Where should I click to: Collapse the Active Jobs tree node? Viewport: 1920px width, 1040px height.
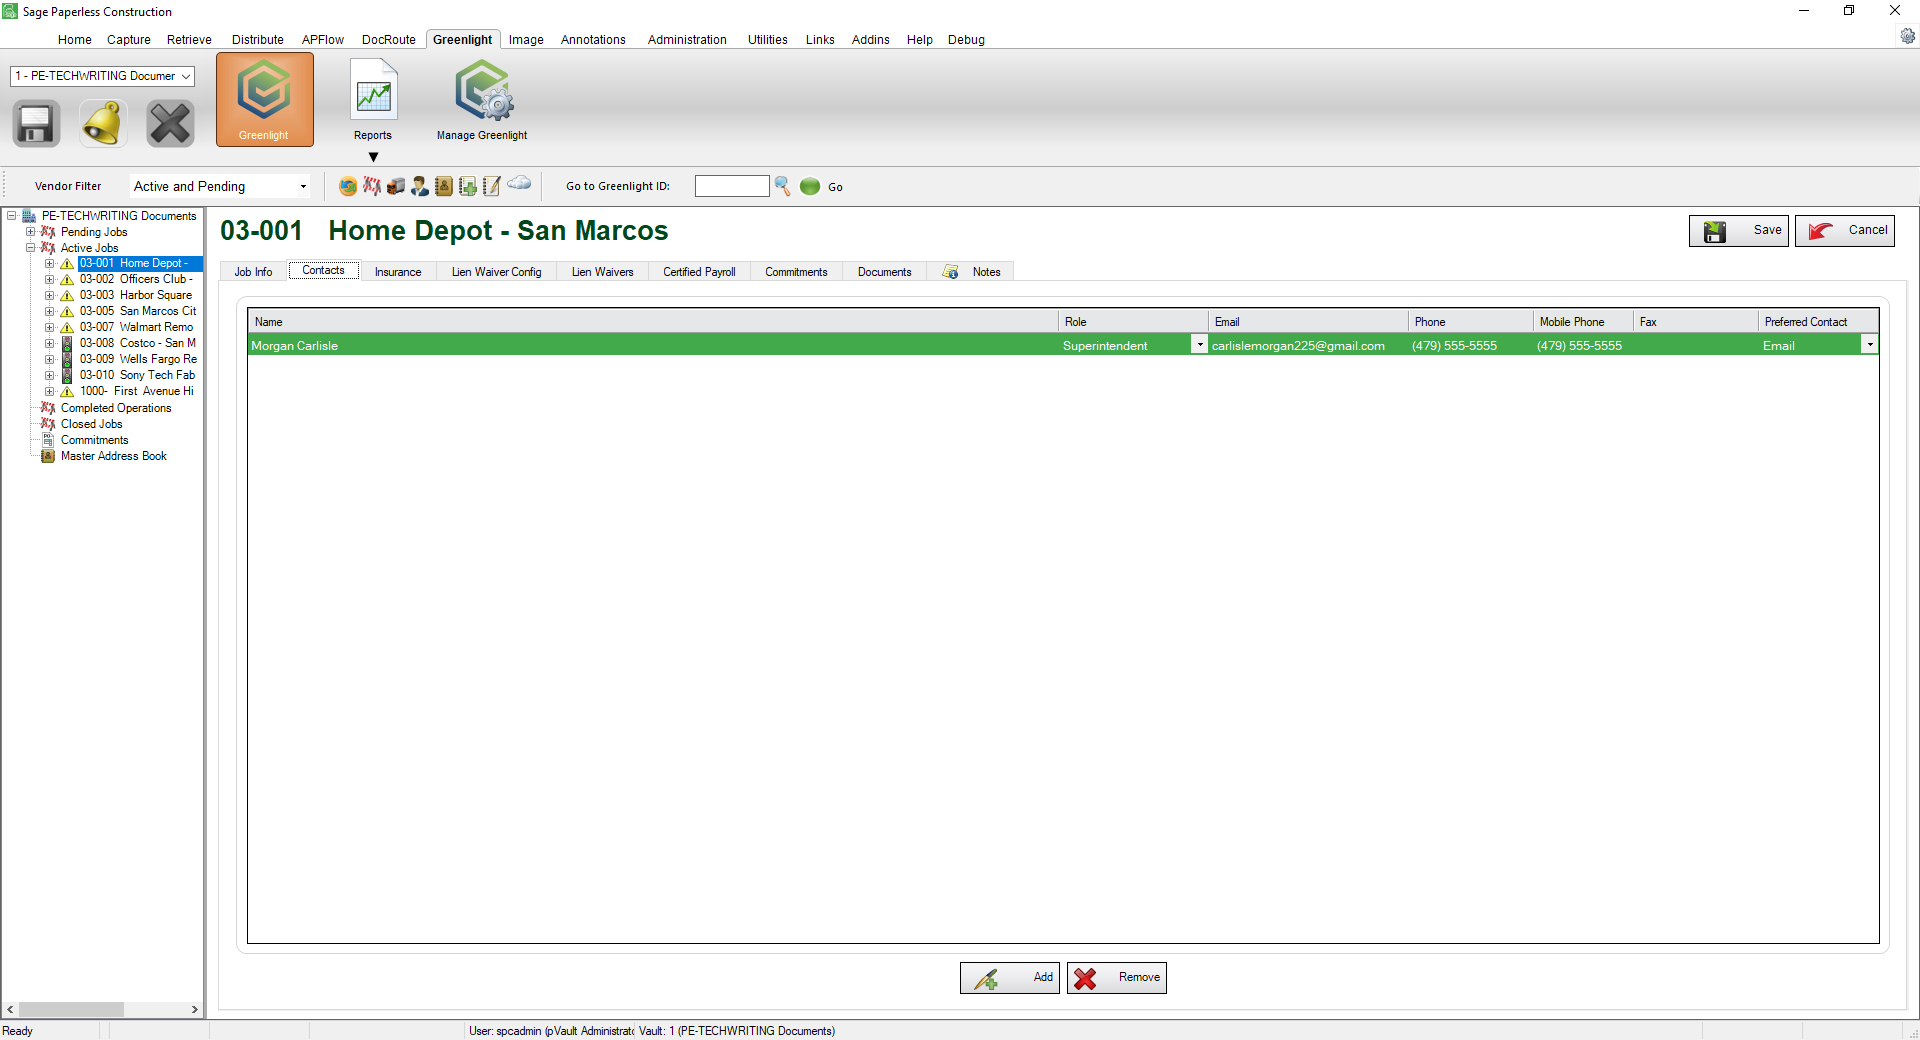pos(30,248)
